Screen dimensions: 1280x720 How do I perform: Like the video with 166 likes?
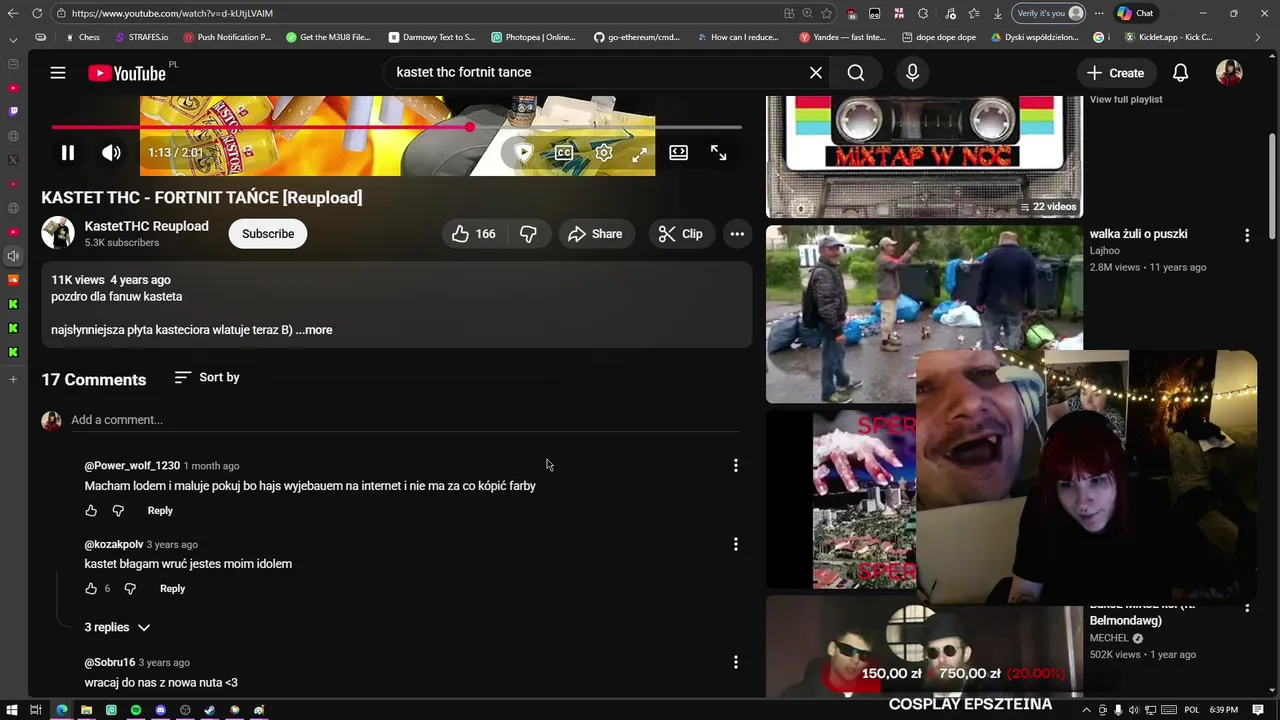tap(474, 234)
